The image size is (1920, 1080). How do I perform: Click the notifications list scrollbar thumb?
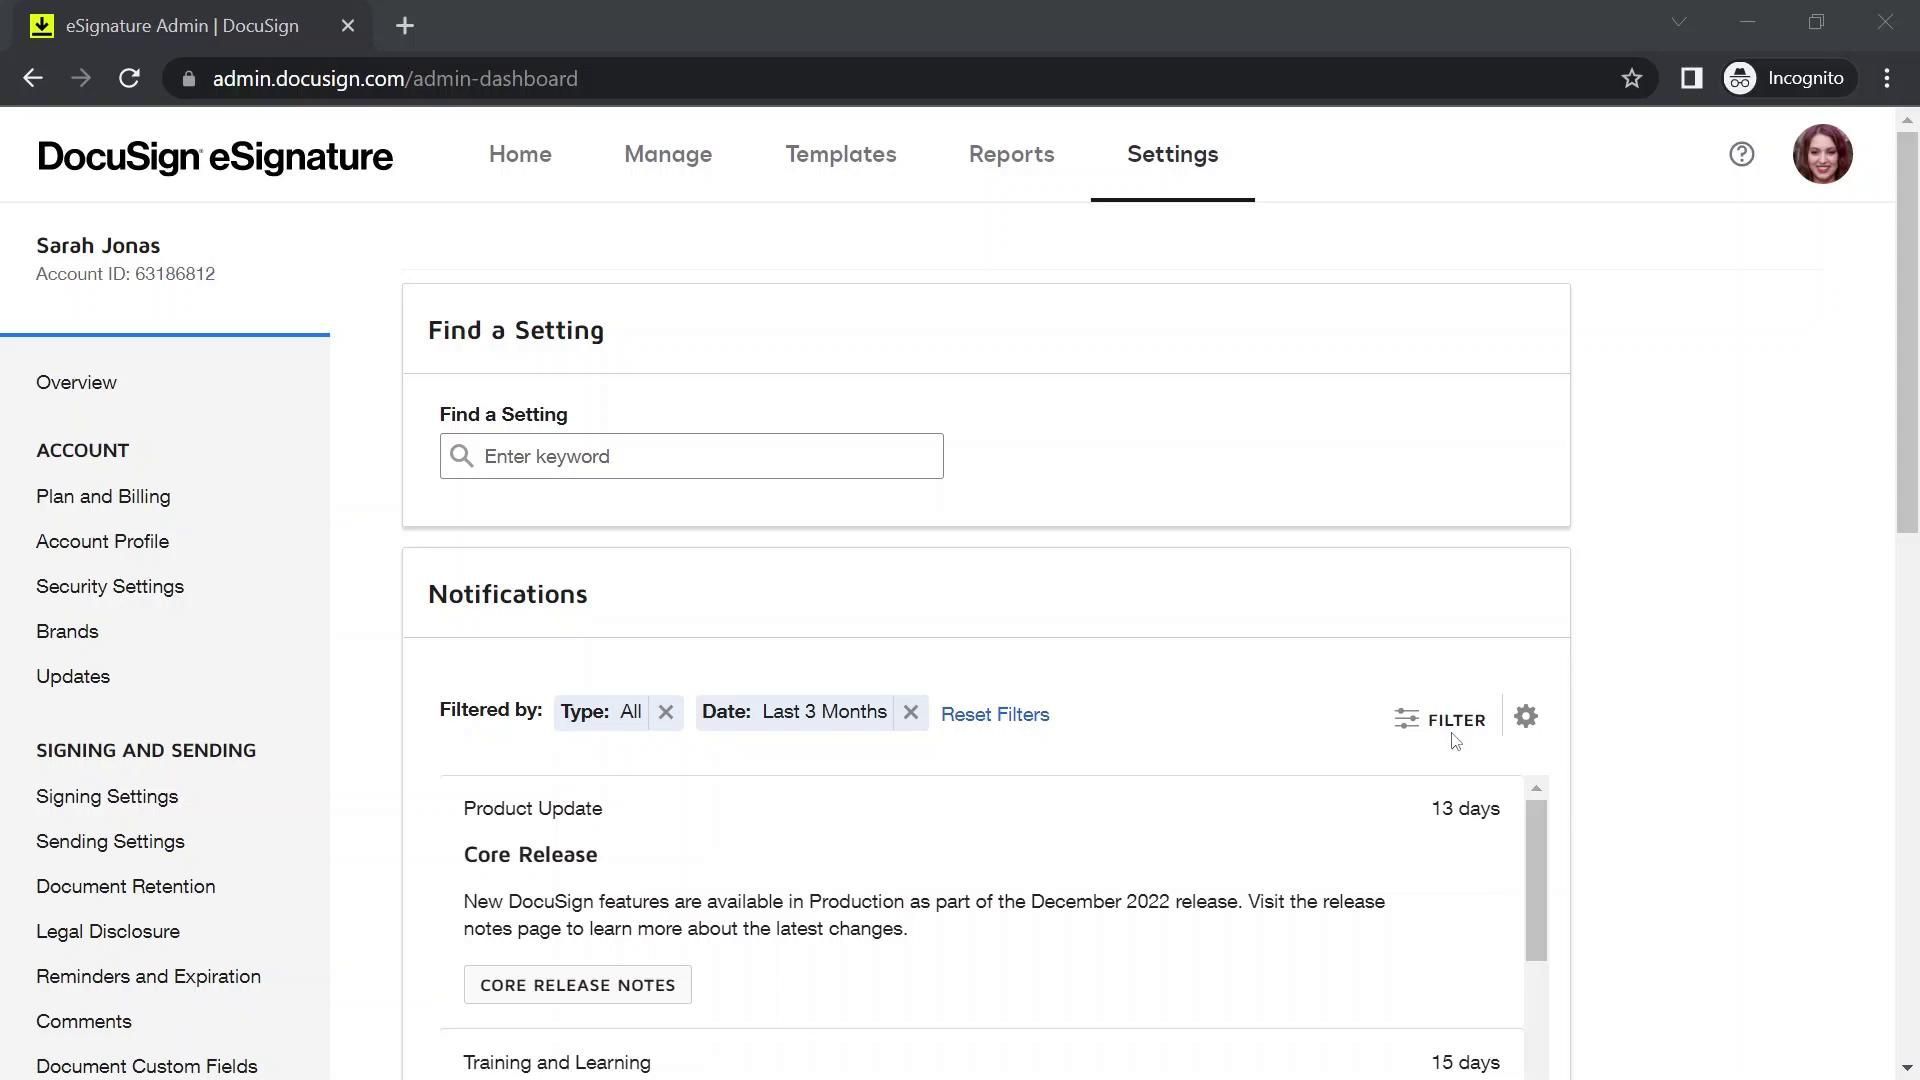click(x=1536, y=880)
